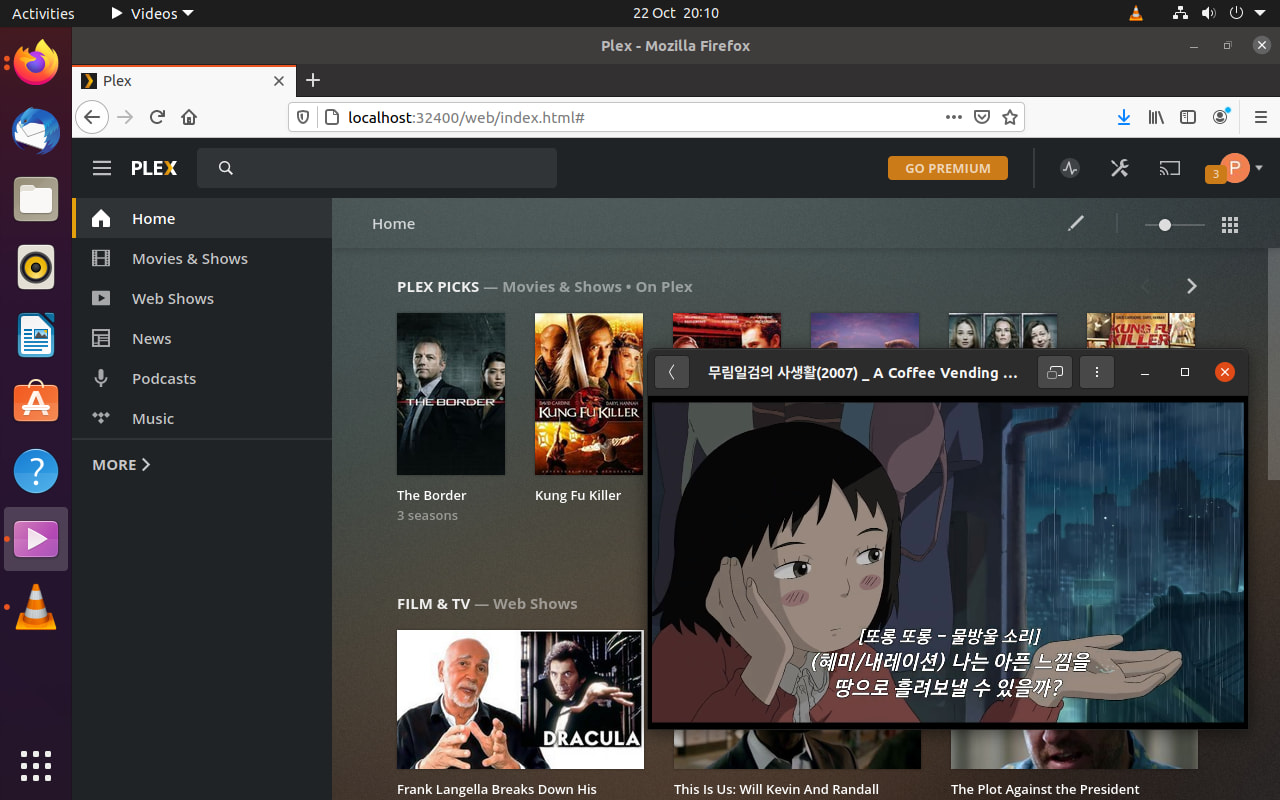Open Rhythmbox from the dock
Viewport: 1280px width, 800px height.
[x=36, y=267]
